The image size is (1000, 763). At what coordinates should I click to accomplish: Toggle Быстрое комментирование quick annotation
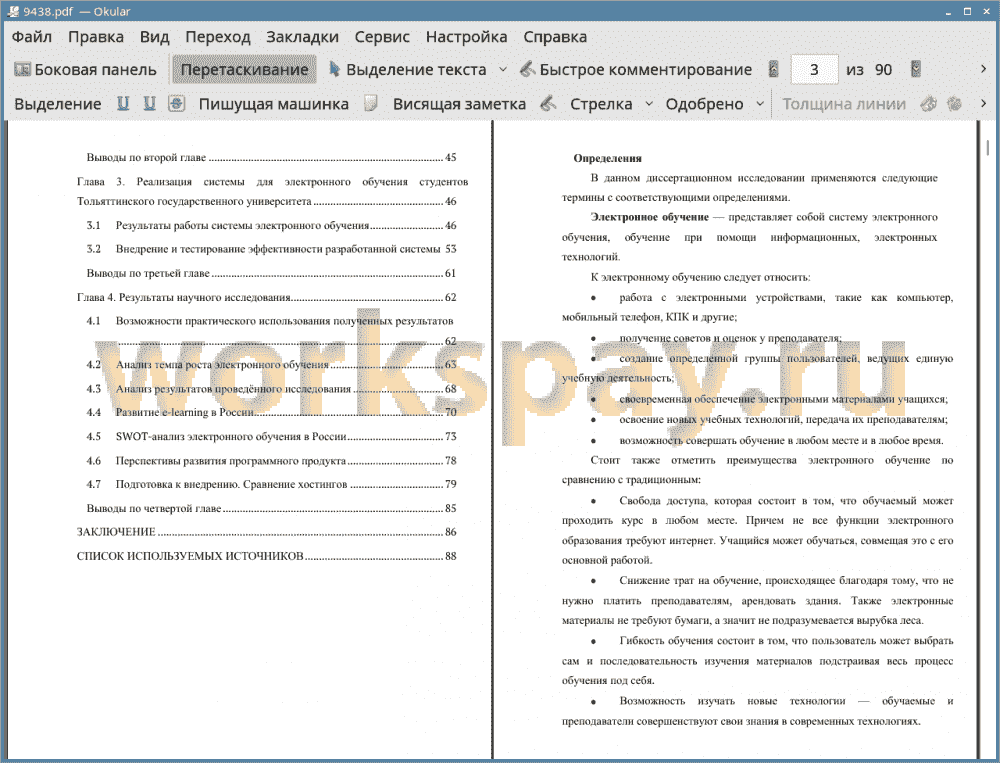[x=636, y=70]
